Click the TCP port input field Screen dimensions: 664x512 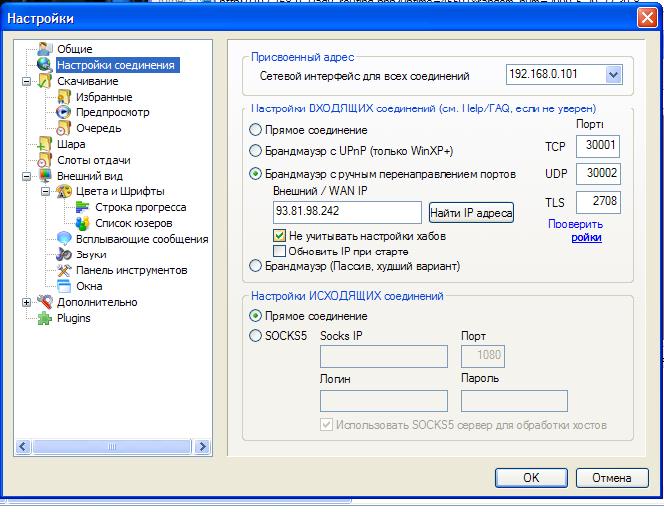600,146
